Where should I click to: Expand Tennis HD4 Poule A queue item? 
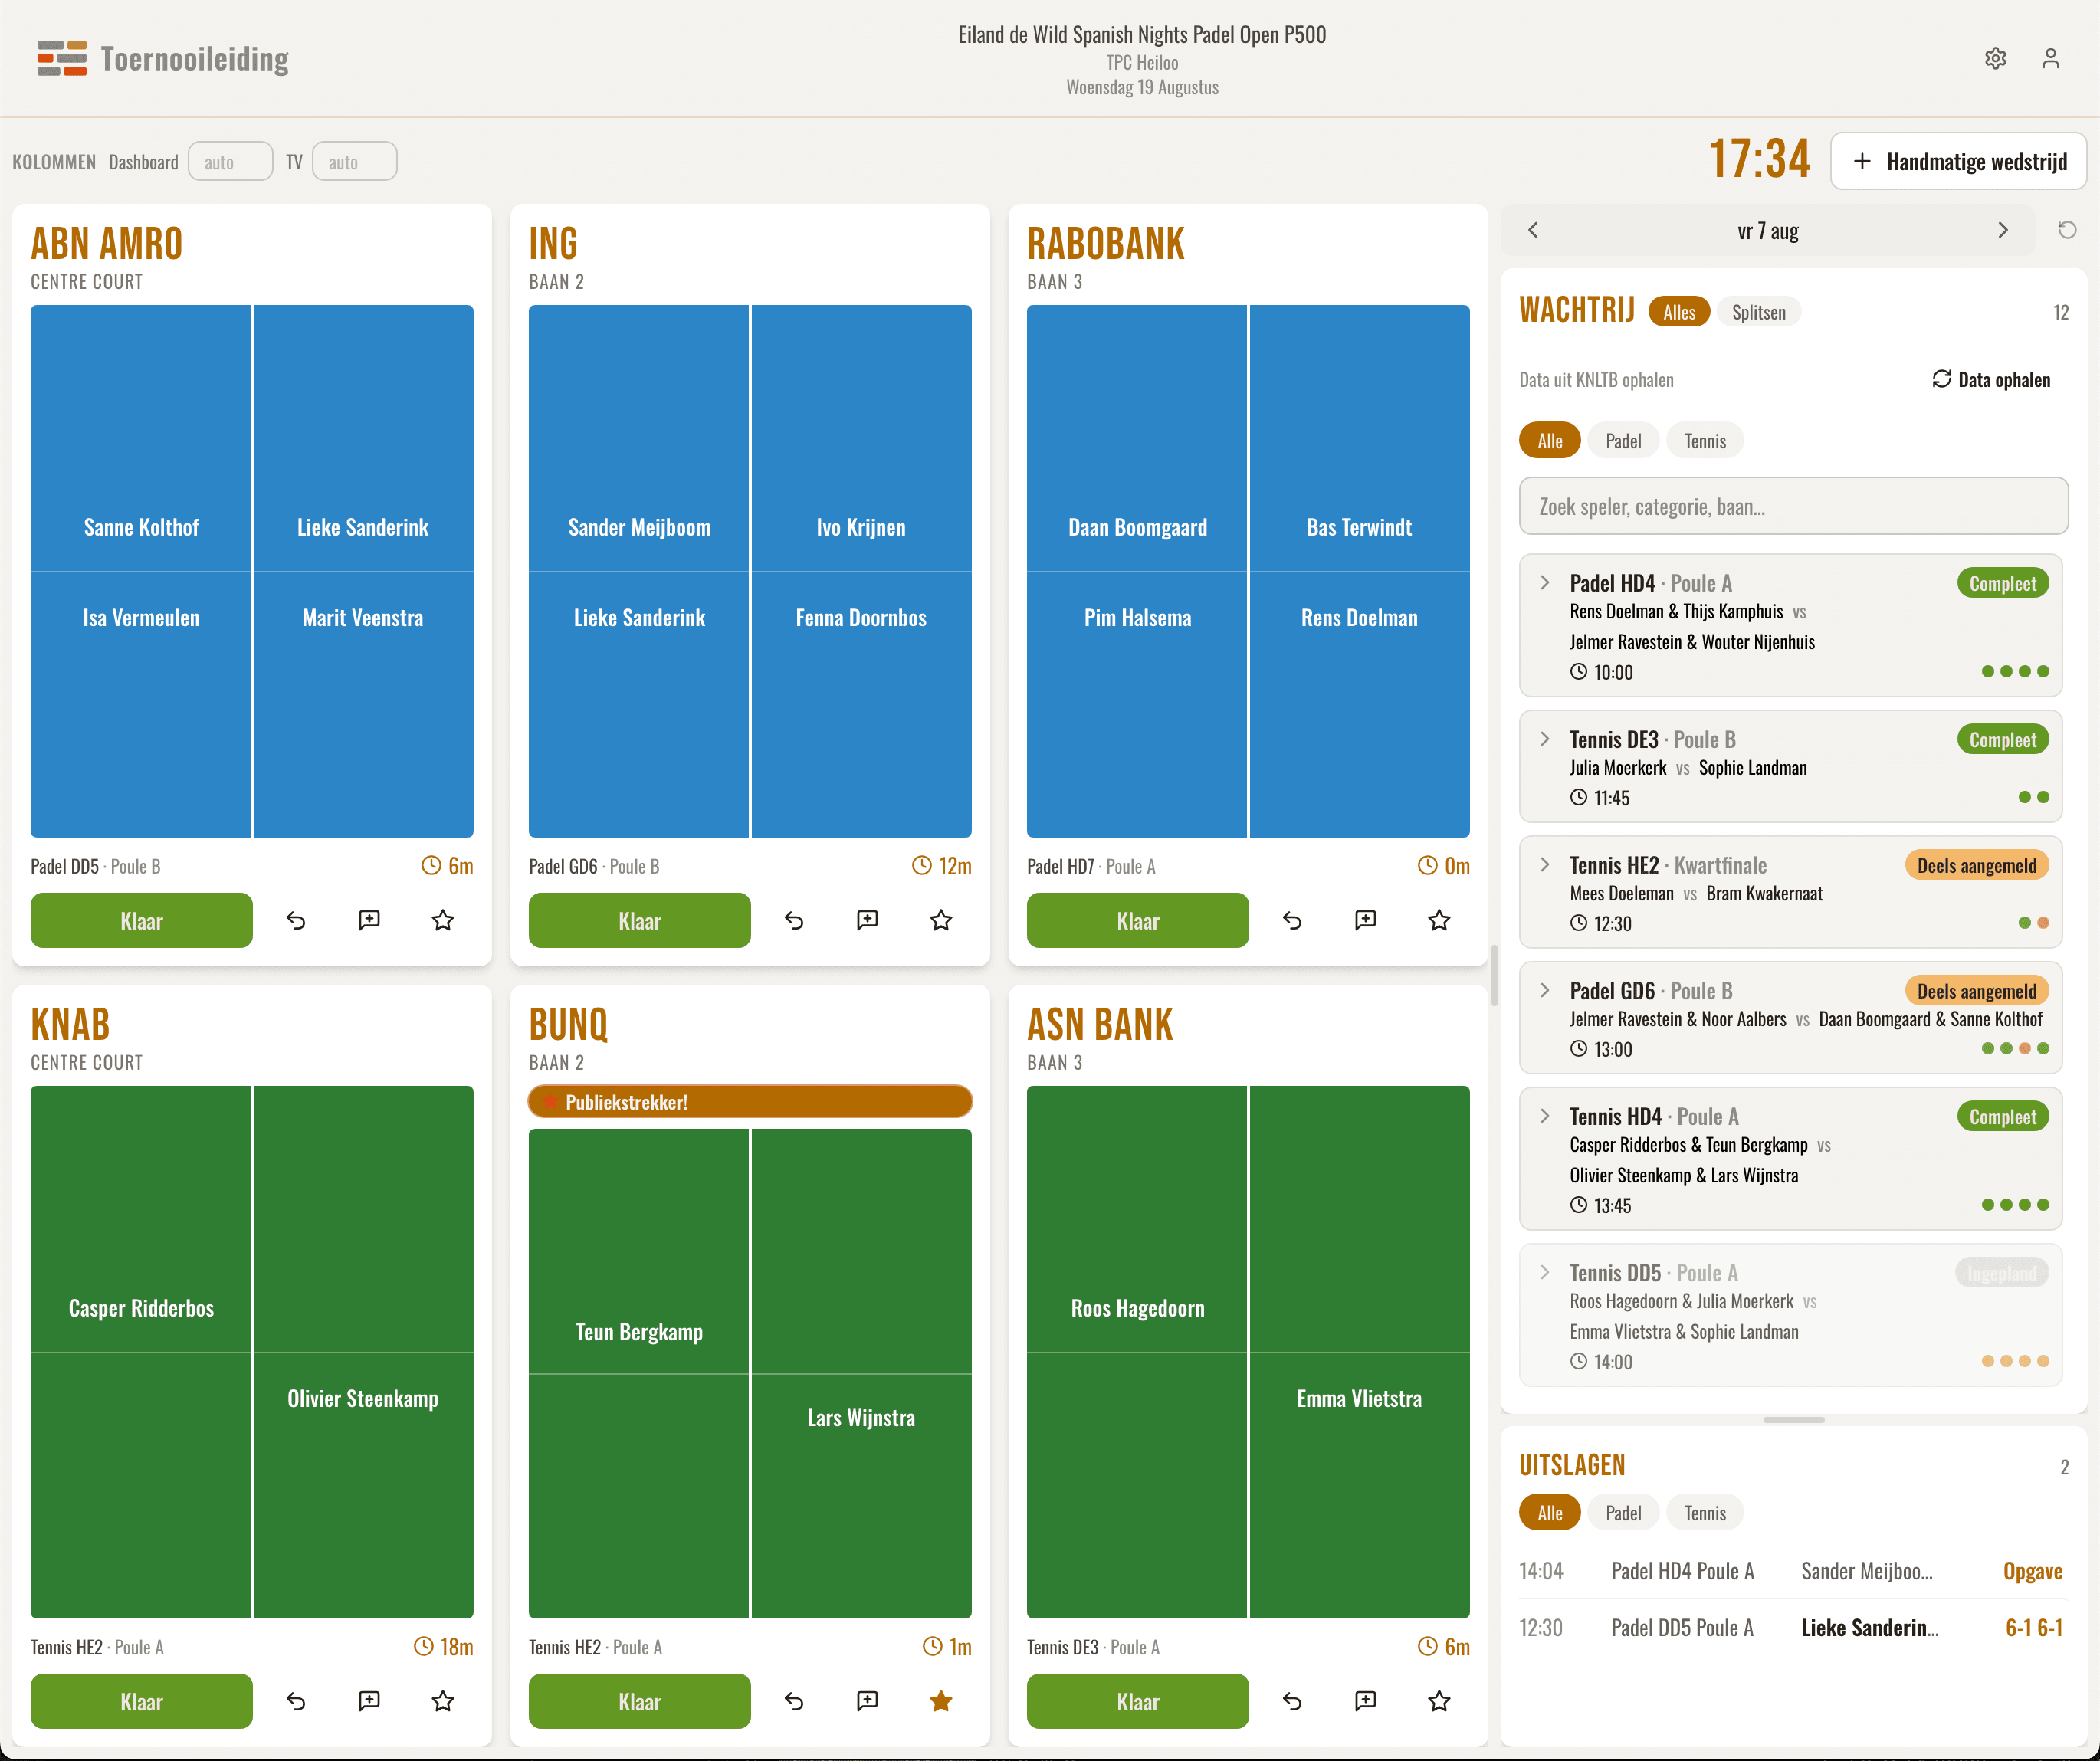(1545, 1116)
